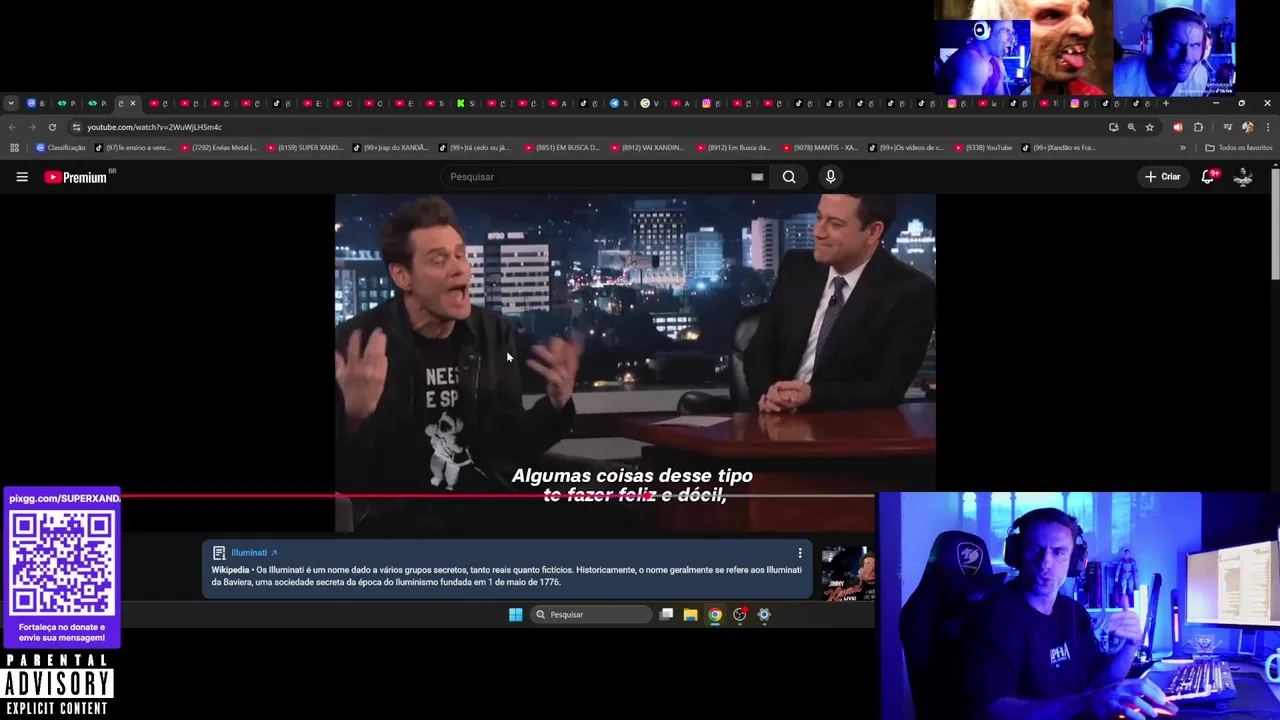View site information icon in address bar
The image size is (1280, 720).
click(x=76, y=127)
